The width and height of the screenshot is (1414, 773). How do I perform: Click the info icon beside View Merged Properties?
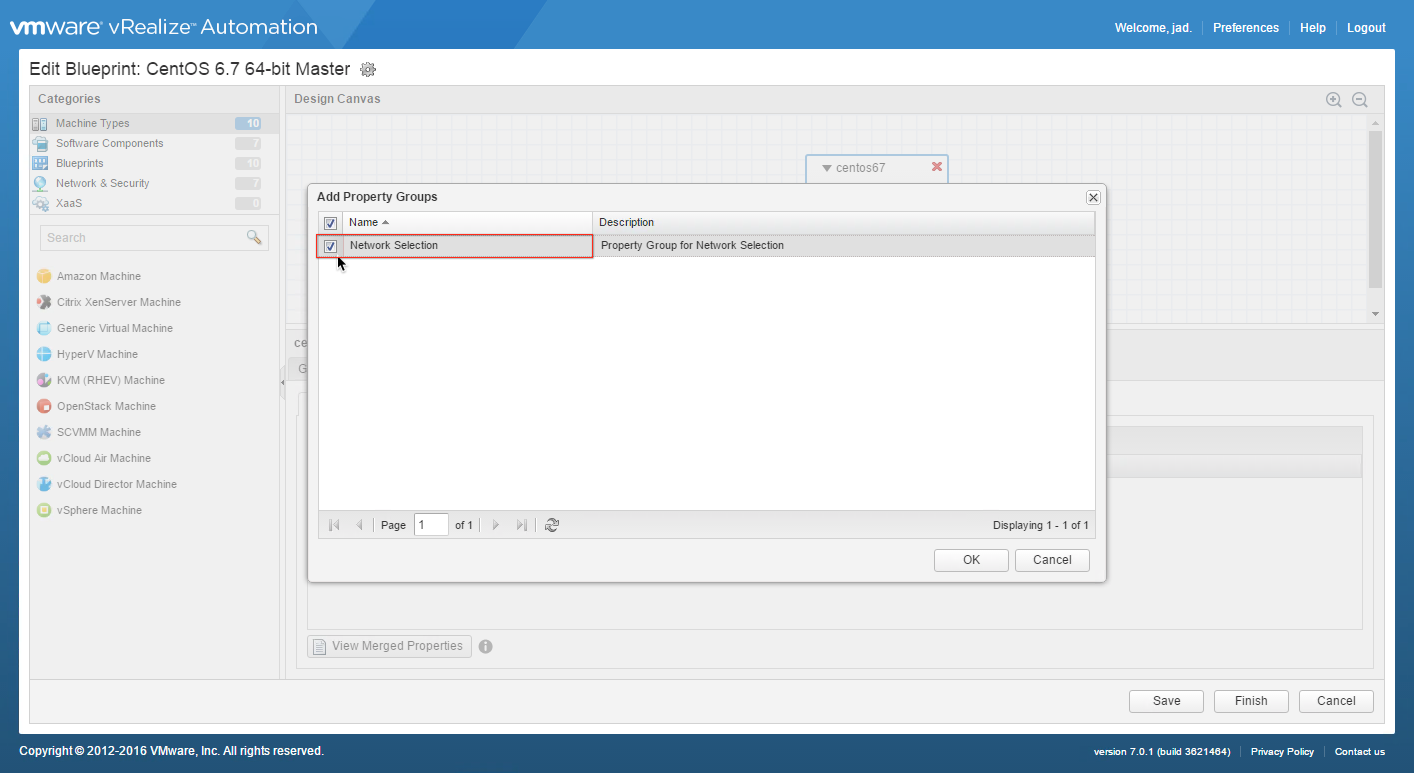[x=486, y=646]
